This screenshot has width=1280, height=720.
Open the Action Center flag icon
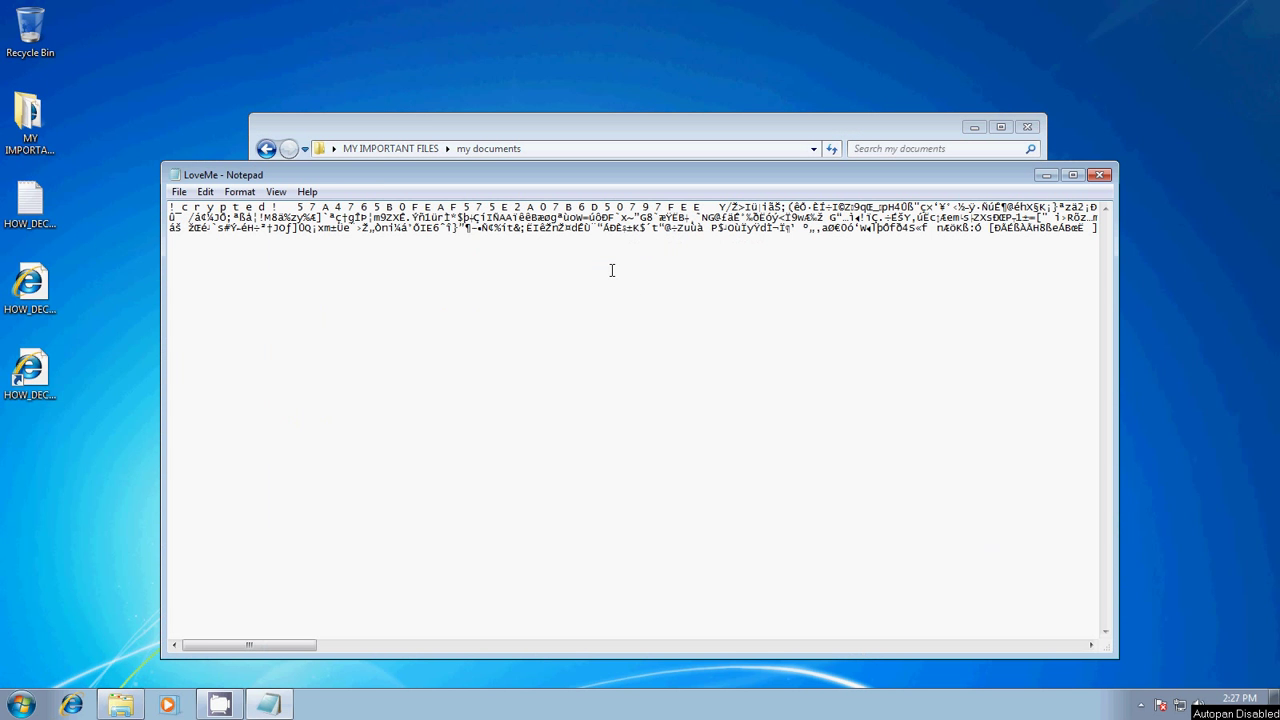click(x=1161, y=705)
